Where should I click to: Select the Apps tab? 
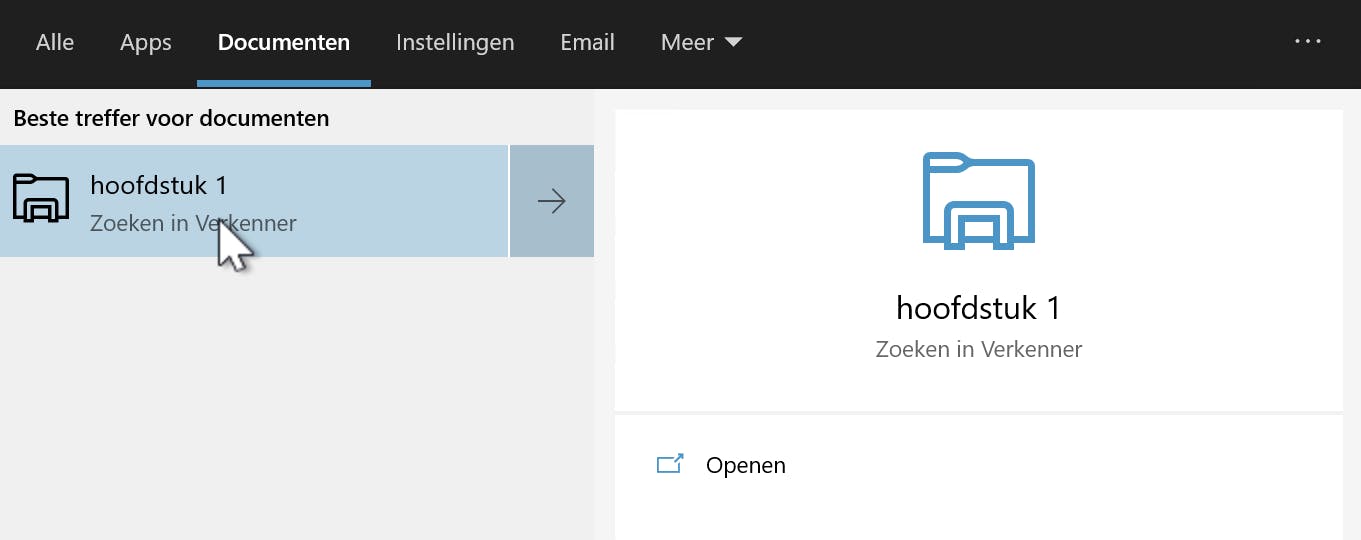click(146, 43)
